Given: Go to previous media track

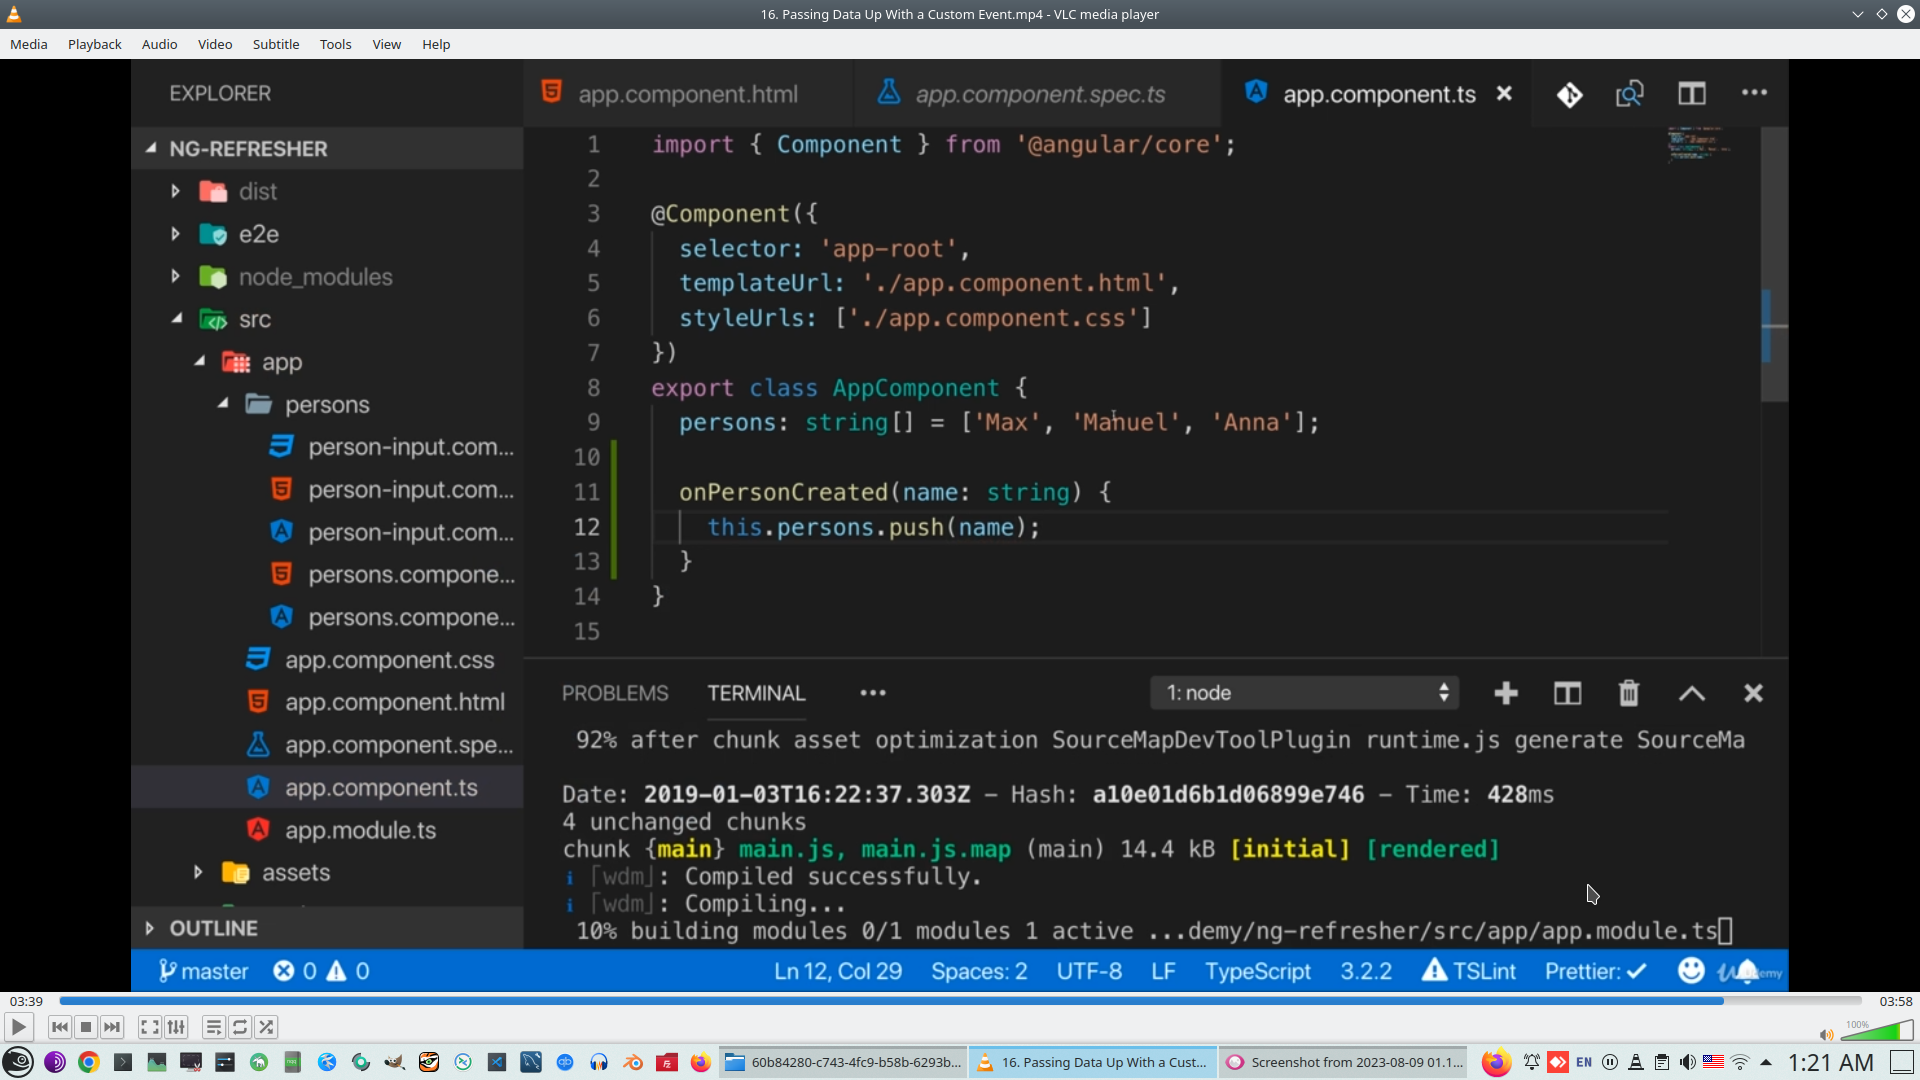Looking at the screenshot, I should (x=60, y=1027).
